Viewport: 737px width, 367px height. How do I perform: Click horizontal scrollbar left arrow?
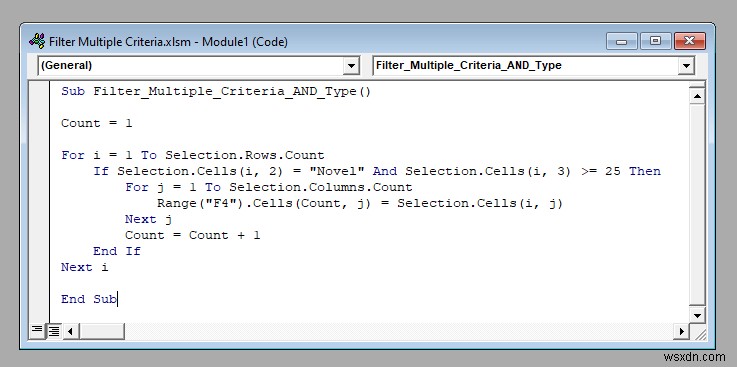pyautogui.click(x=71, y=331)
